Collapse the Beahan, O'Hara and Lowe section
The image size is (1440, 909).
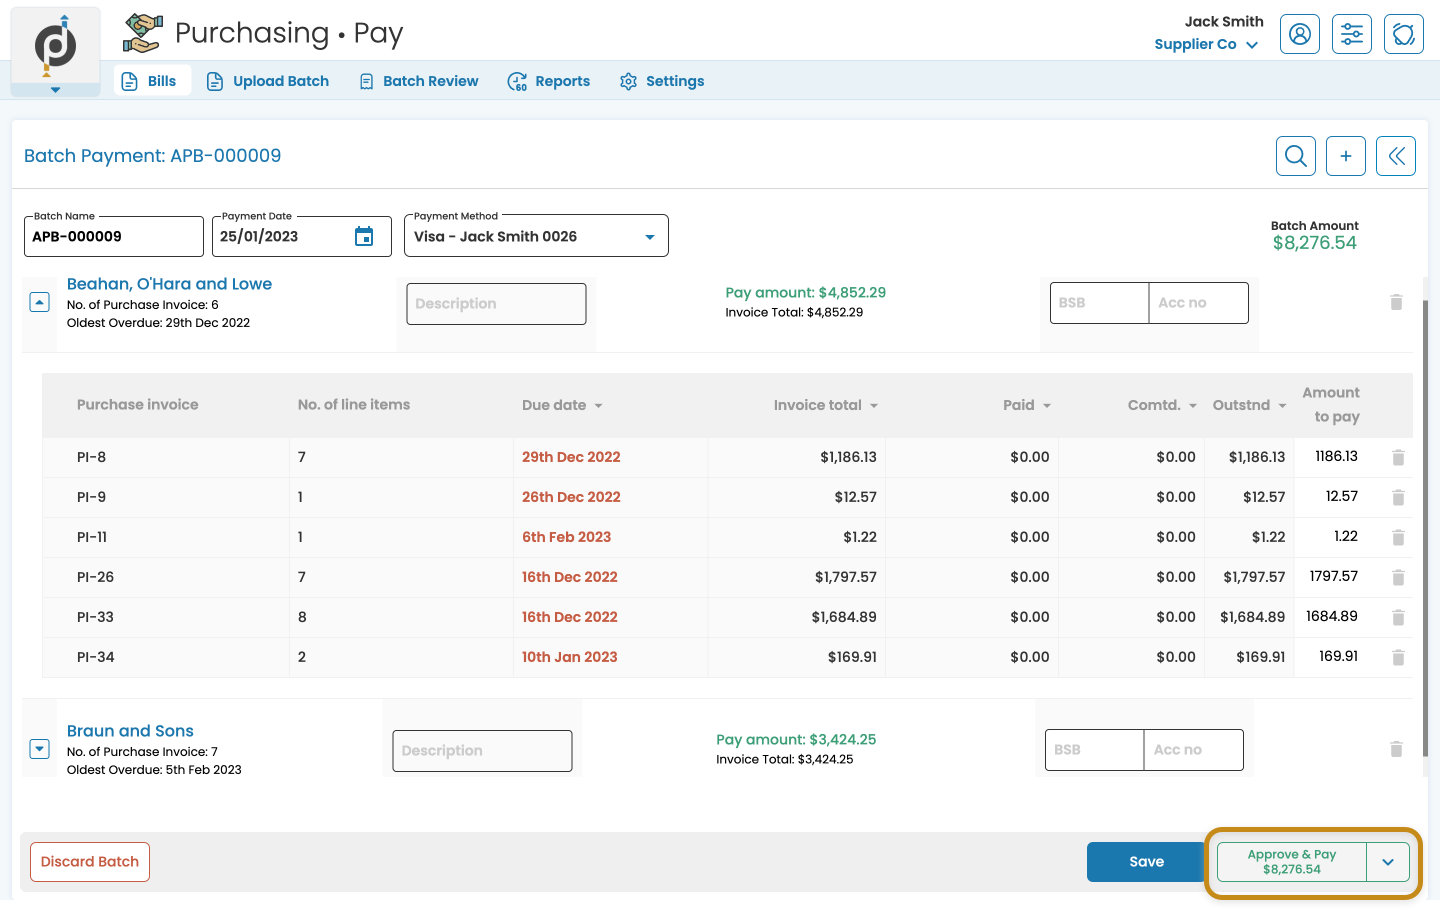tap(40, 302)
